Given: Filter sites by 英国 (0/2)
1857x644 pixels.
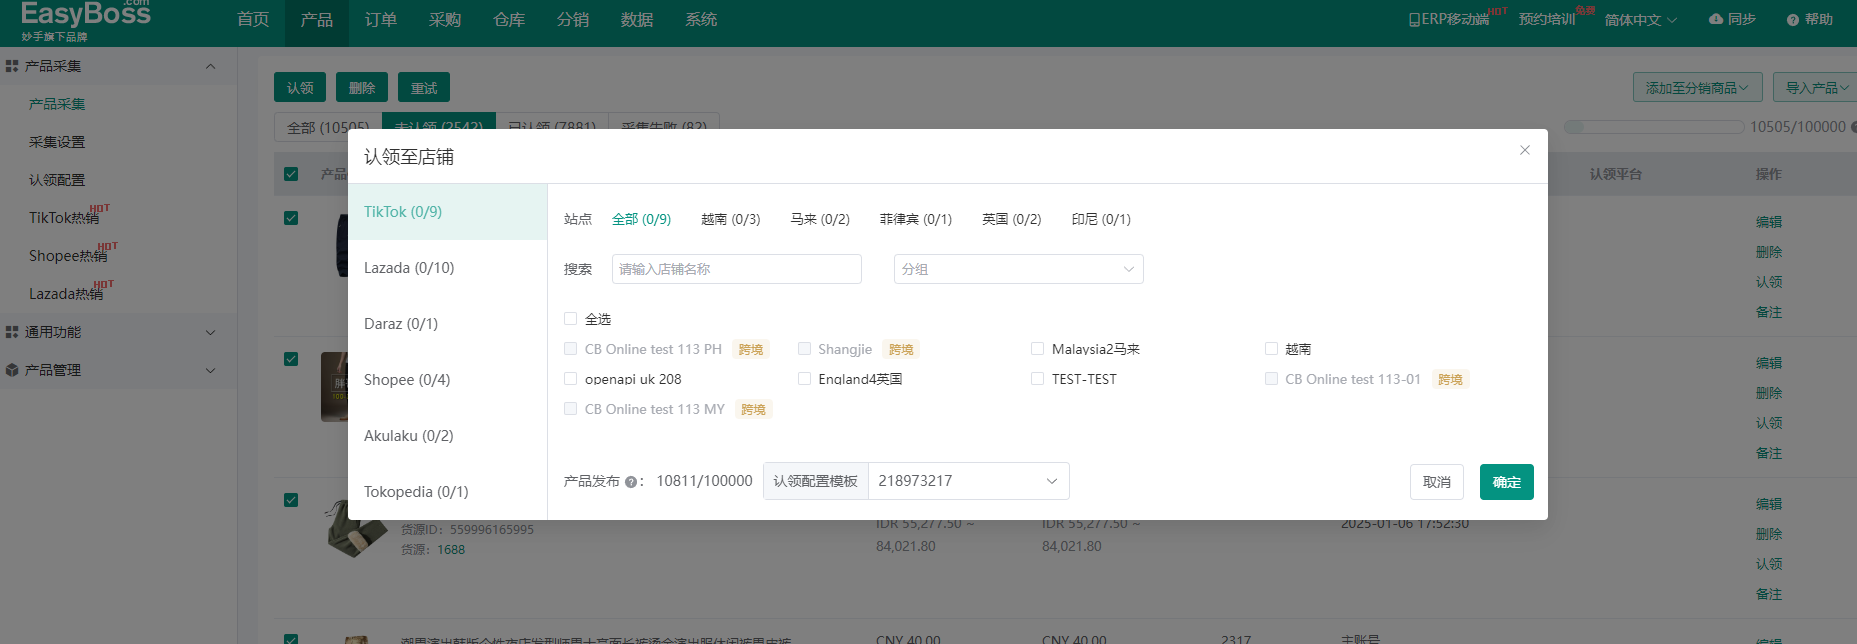Looking at the screenshot, I should (1011, 219).
